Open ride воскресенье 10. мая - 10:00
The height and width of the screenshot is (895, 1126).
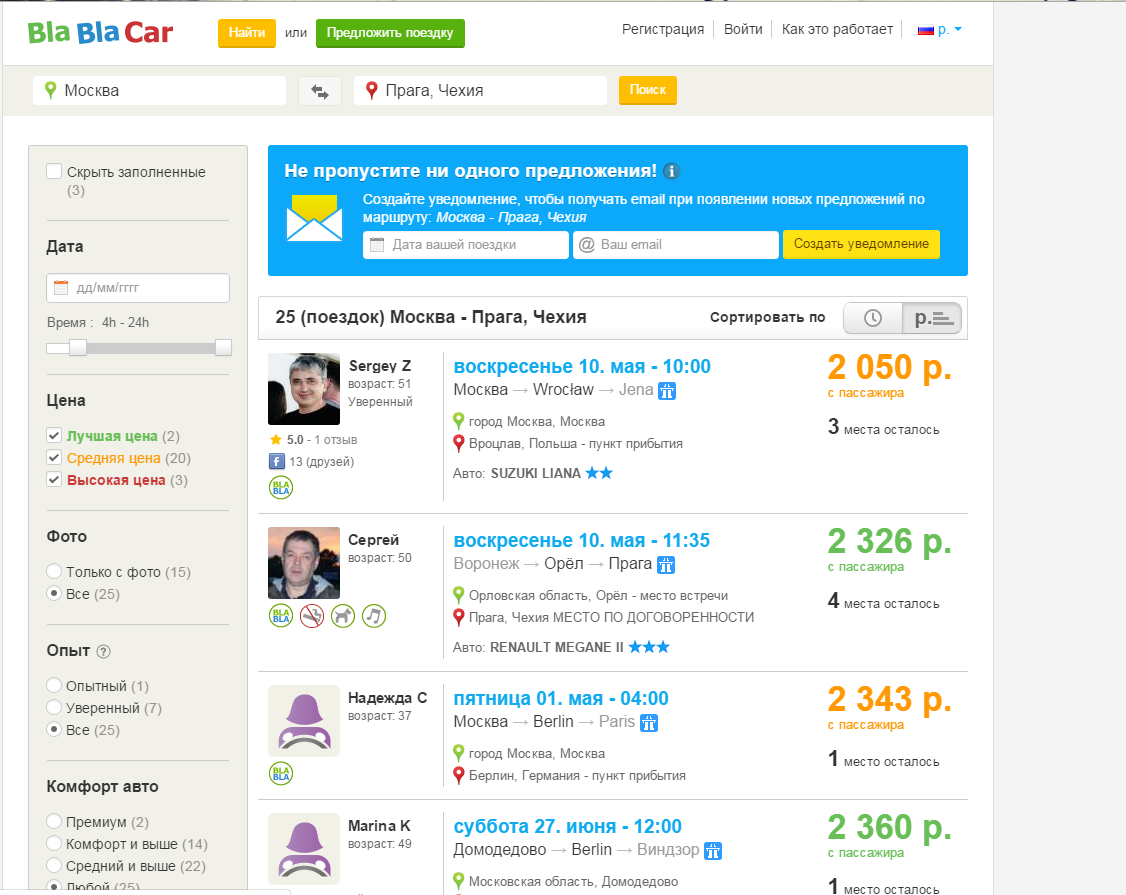click(x=582, y=366)
